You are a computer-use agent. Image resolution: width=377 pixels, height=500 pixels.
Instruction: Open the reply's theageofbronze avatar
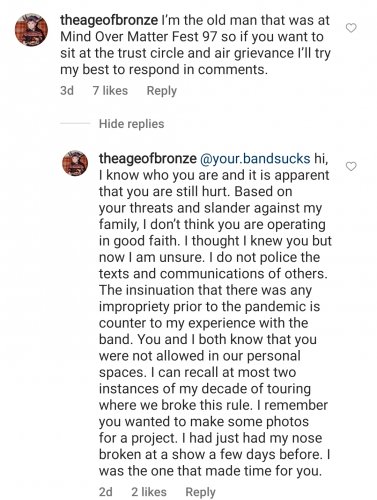pyautogui.click(x=75, y=163)
